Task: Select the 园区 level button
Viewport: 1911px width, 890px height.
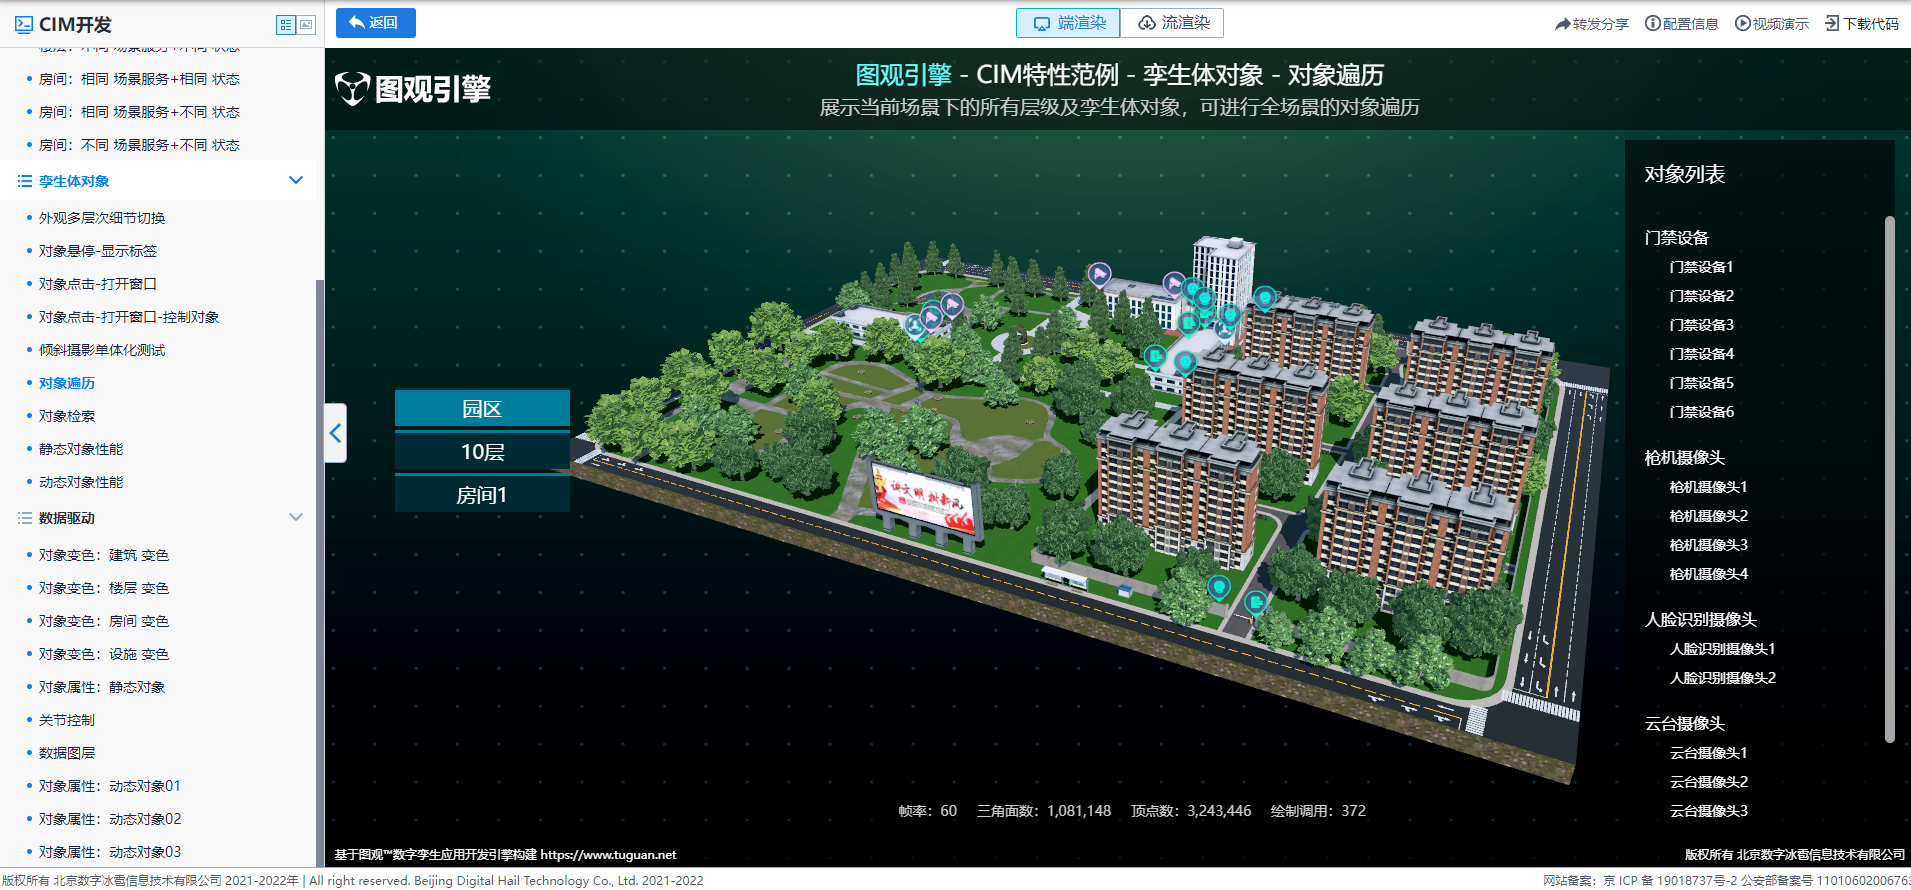Action: coord(482,408)
